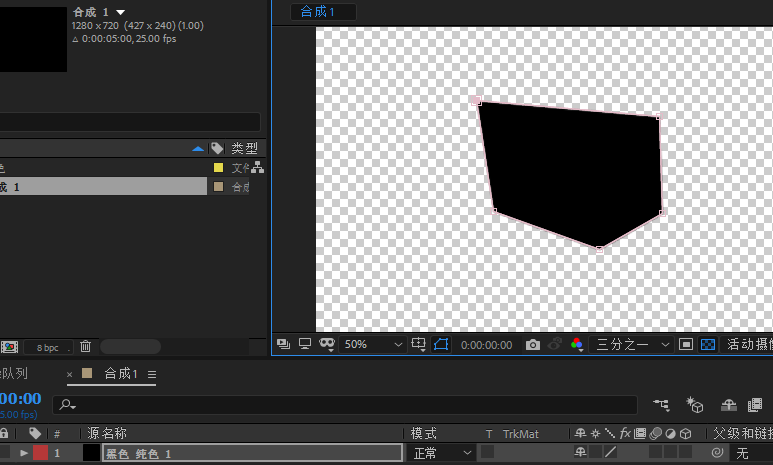The width and height of the screenshot is (773, 465).
Task: Click the Show Snapshot eye icon
Action: coord(555,344)
